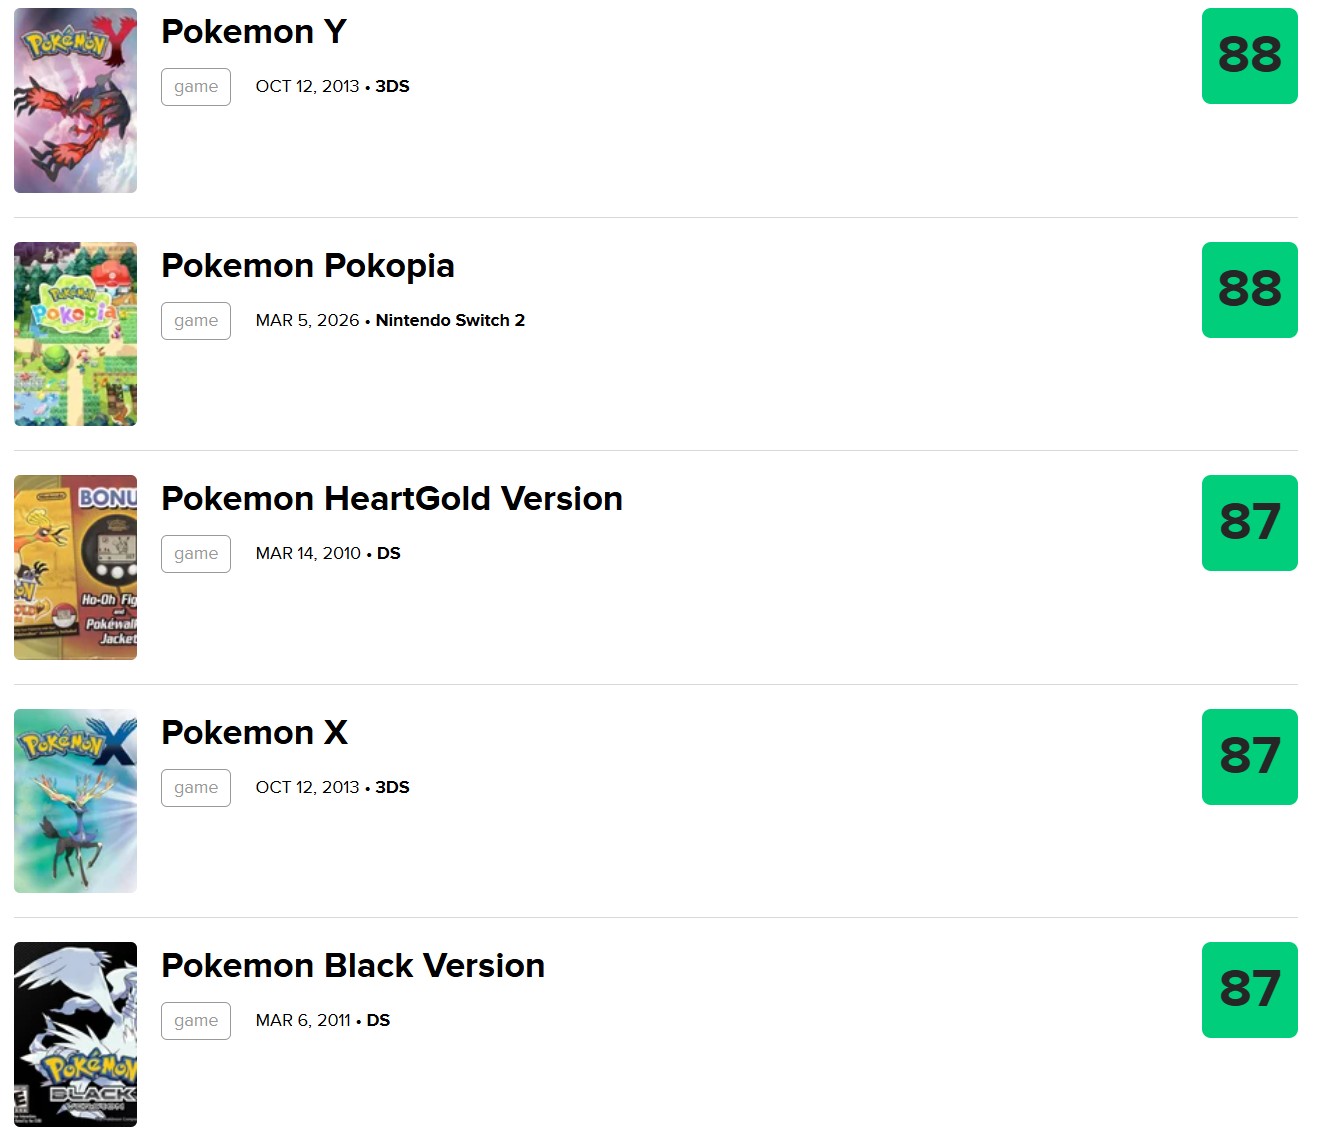Click HeartGold's 87 score box

[x=1249, y=523]
